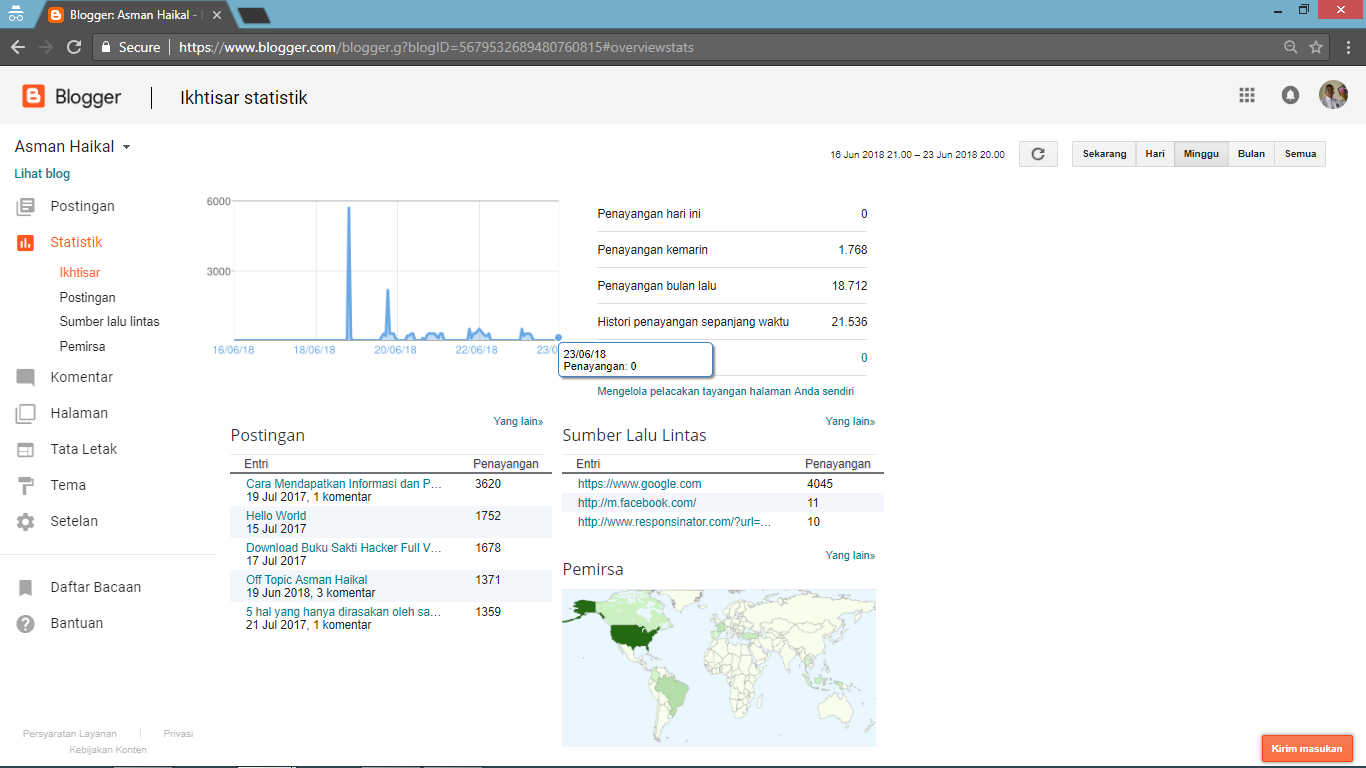This screenshot has height=768, width=1366.
Task: Select the Hari time range
Action: (1155, 154)
